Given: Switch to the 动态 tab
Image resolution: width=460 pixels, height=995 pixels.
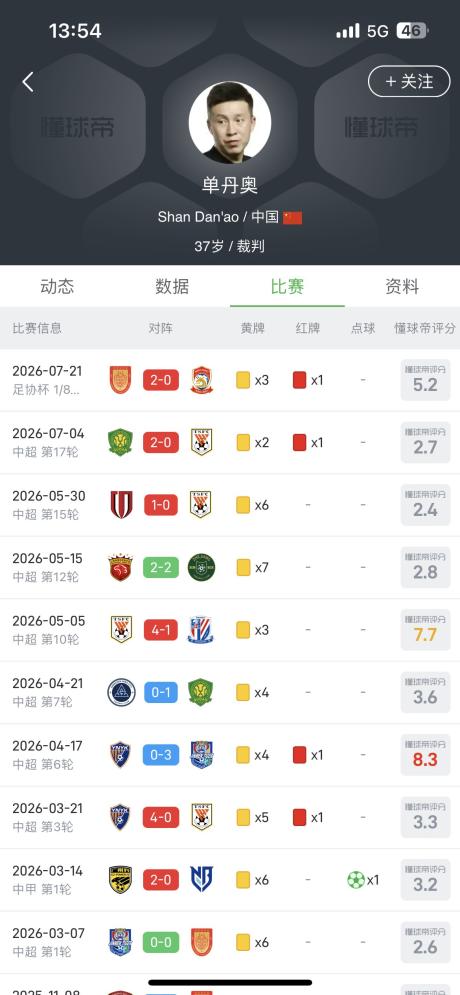Looking at the screenshot, I should click(x=57, y=286).
